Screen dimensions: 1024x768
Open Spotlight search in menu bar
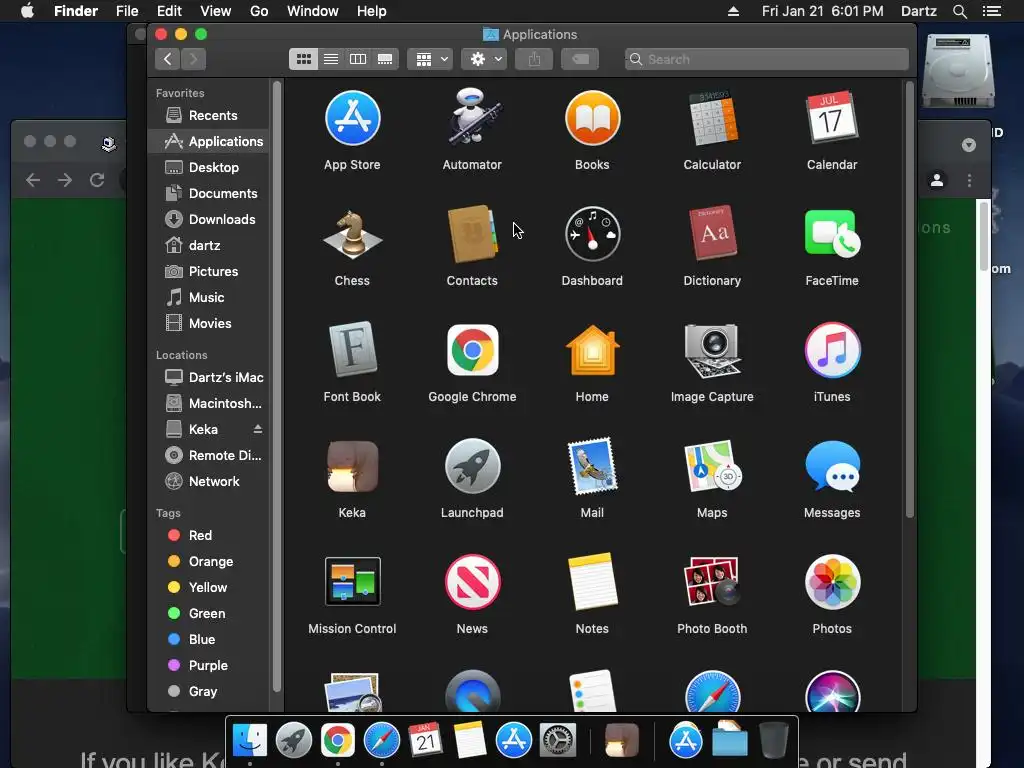click(x=959, y=11)
